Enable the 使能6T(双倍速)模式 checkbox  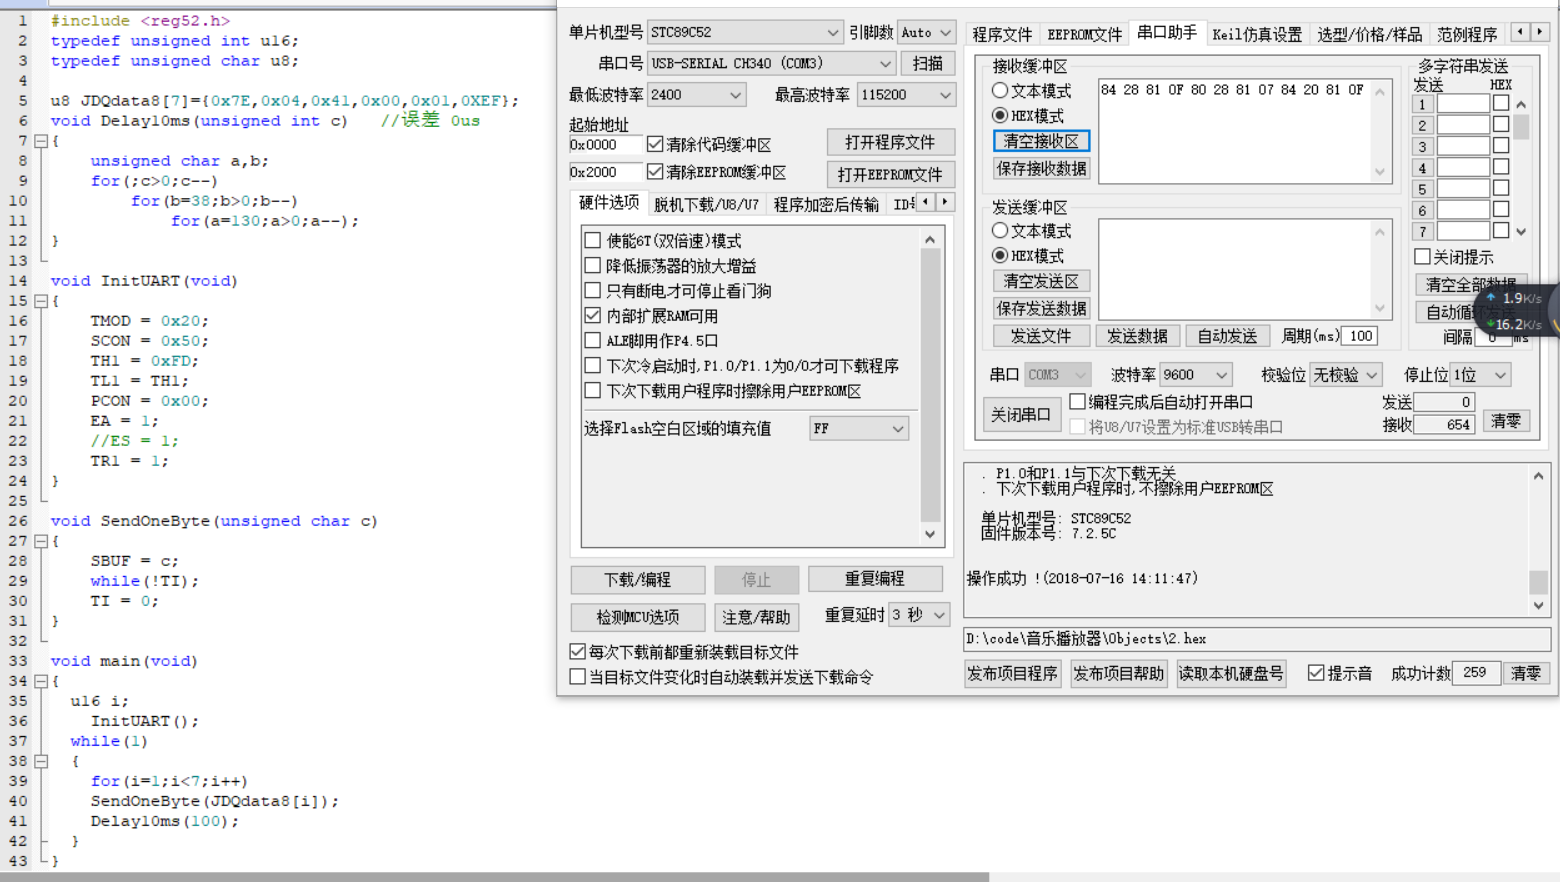coord(592,240)
